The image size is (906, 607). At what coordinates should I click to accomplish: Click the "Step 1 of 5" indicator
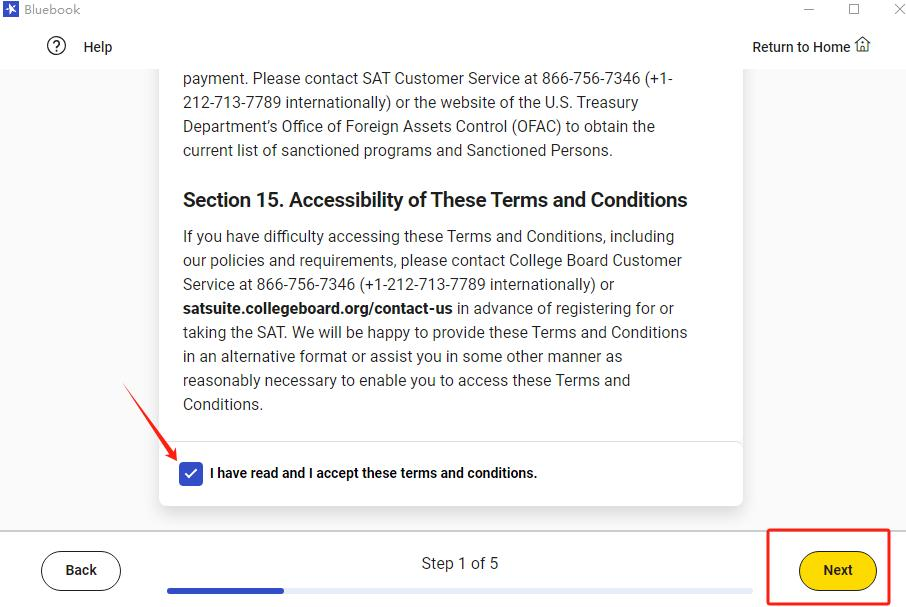(460, 564)
